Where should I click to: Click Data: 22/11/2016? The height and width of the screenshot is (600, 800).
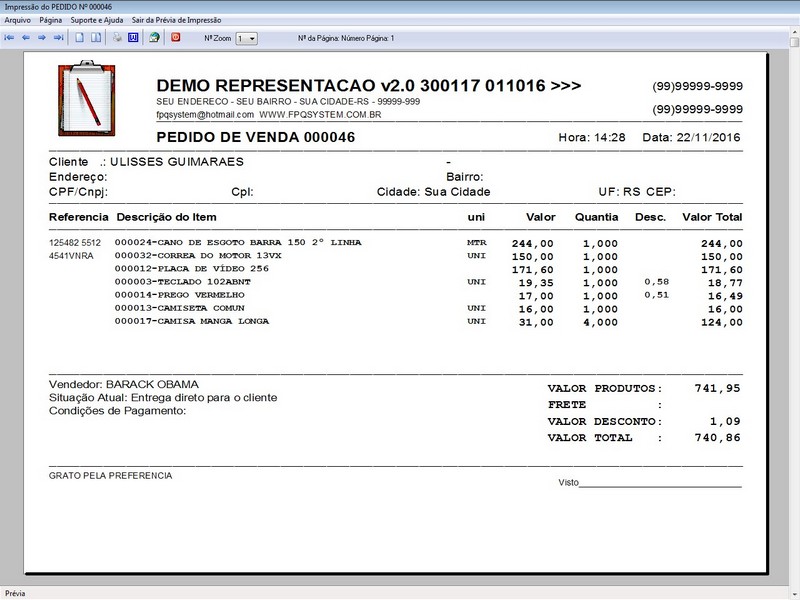pos(691,137)
